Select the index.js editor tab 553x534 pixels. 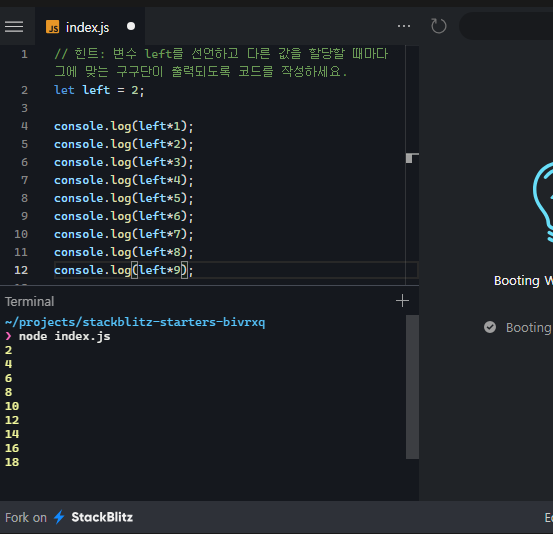(x=90, y=27)
